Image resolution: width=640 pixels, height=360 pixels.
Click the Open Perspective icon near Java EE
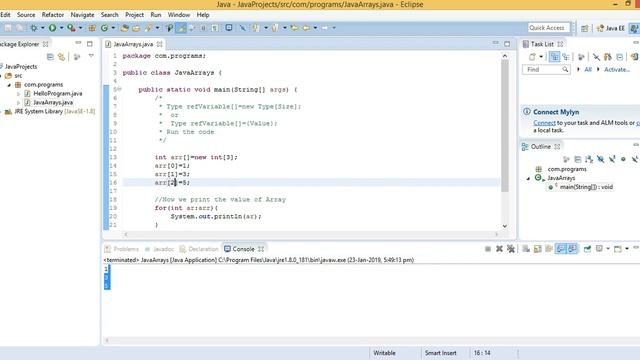pyautogui.click(x=585, y=28)
